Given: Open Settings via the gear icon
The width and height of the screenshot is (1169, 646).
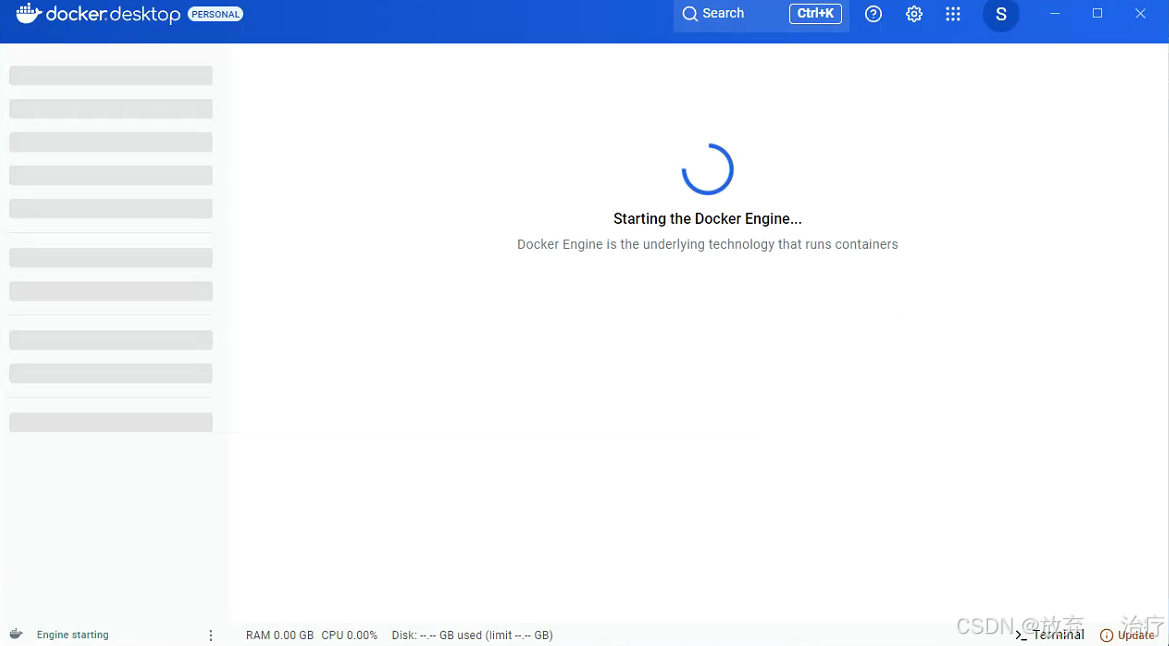Looking at the screenshot, I should tap(914, 14).
